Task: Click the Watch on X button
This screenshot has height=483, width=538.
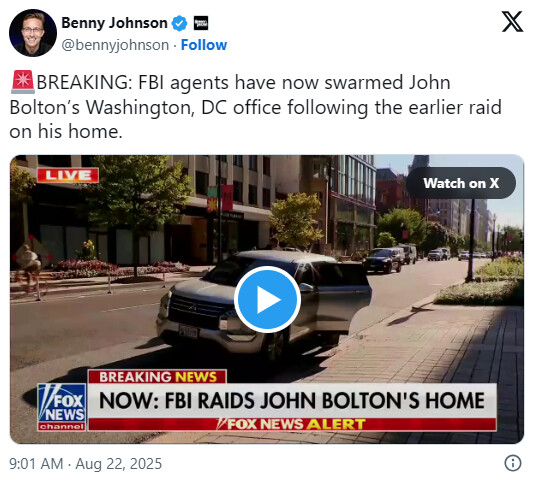Action: coord(461,183)
